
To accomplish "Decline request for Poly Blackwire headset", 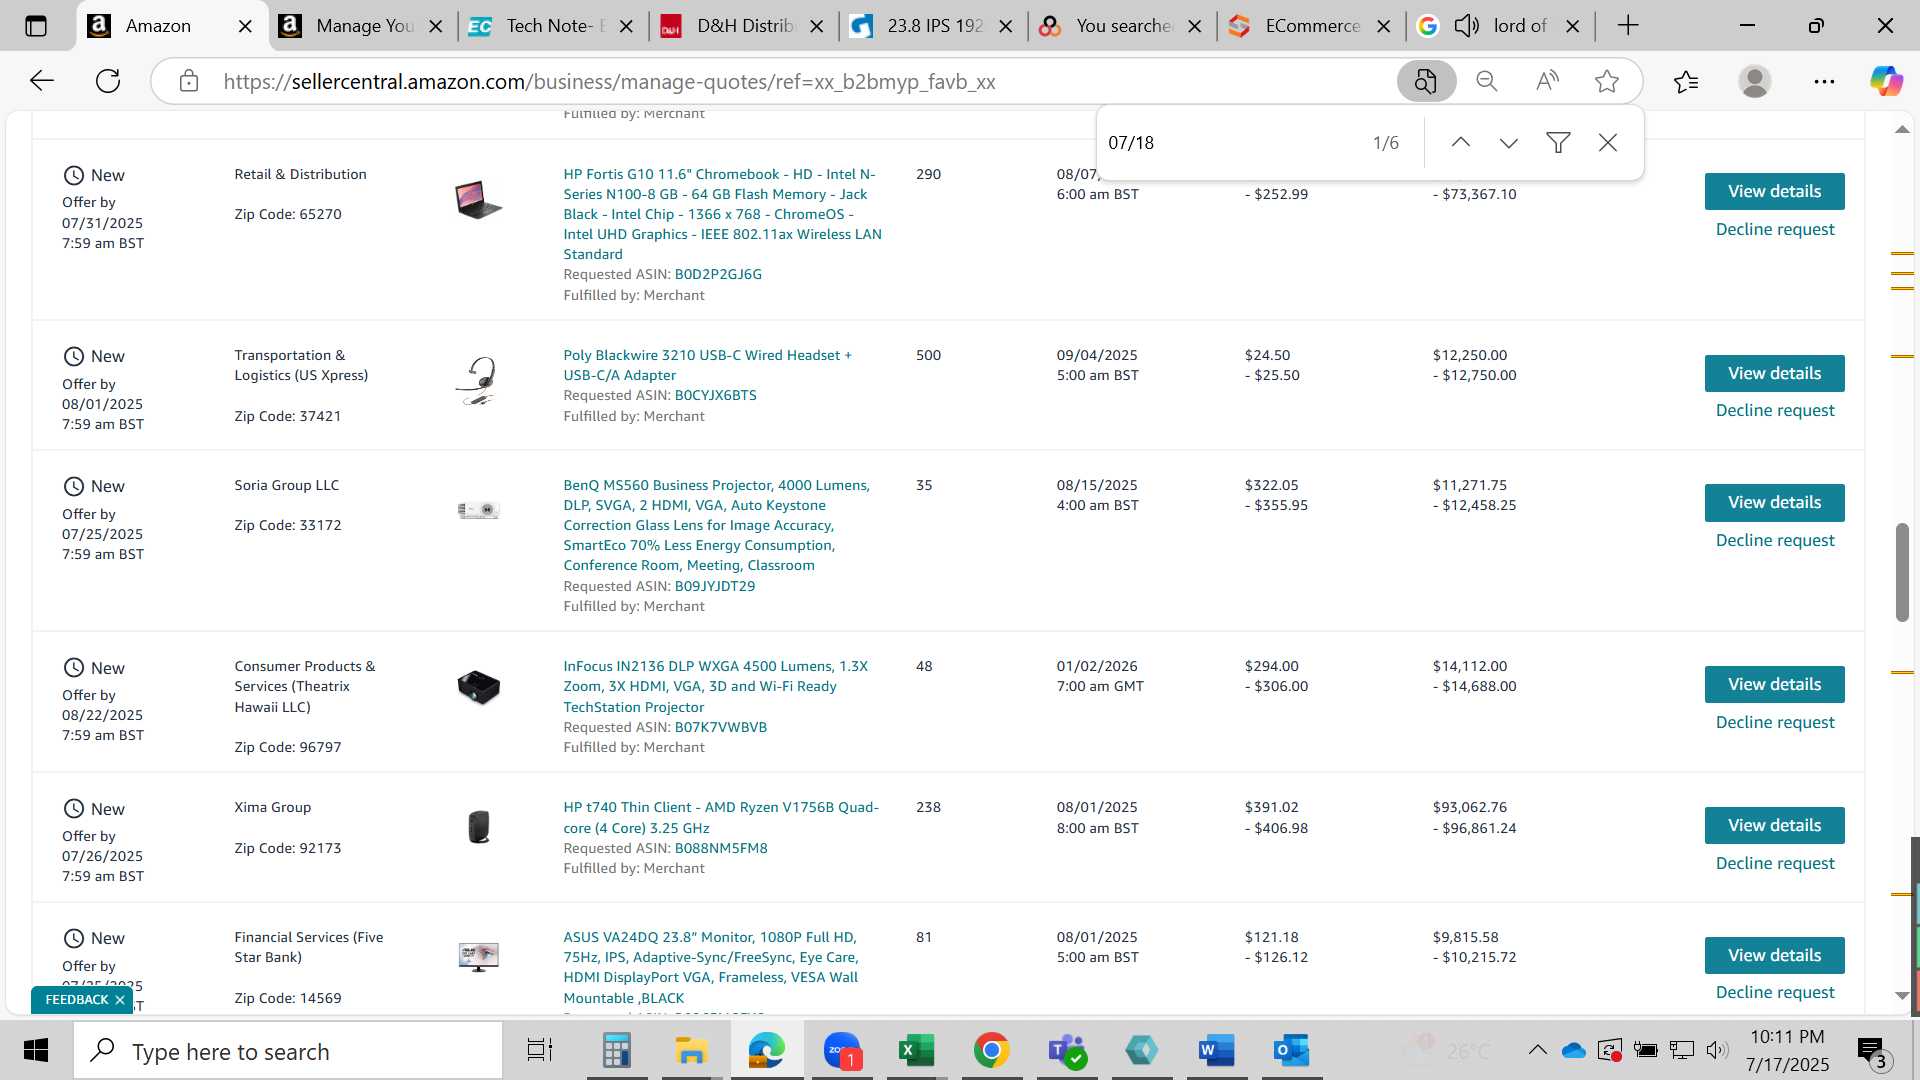I will [1775, 411].
